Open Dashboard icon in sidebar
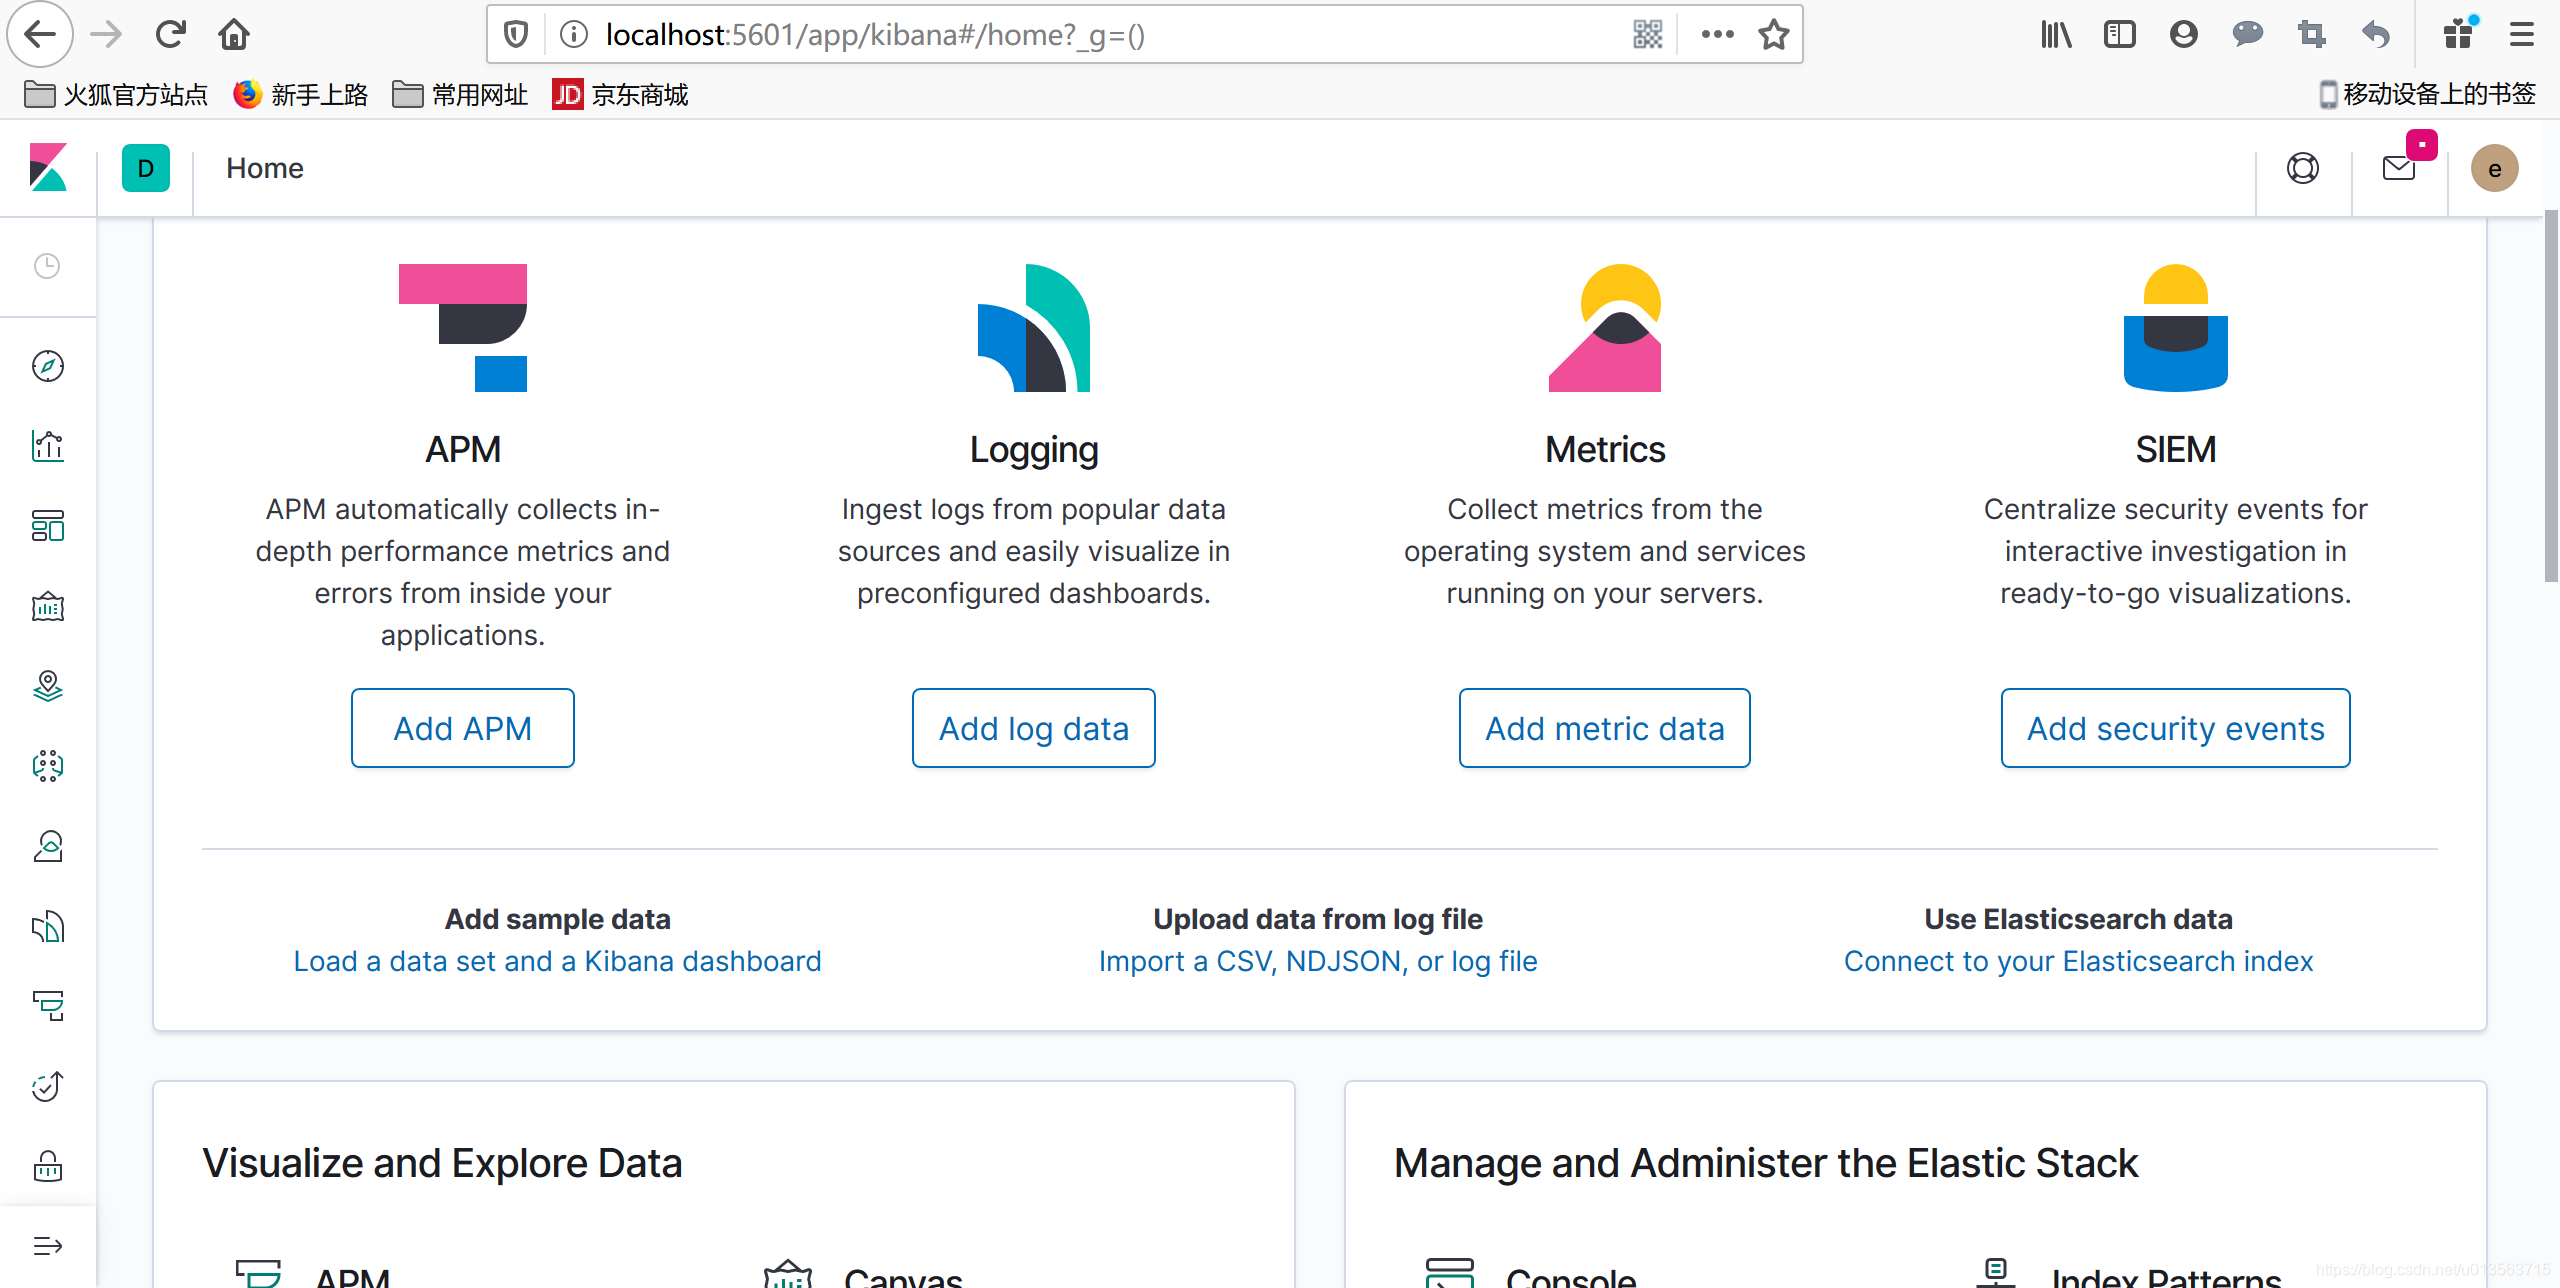This screenshot has width=2560, height=1288. (47, 526)
